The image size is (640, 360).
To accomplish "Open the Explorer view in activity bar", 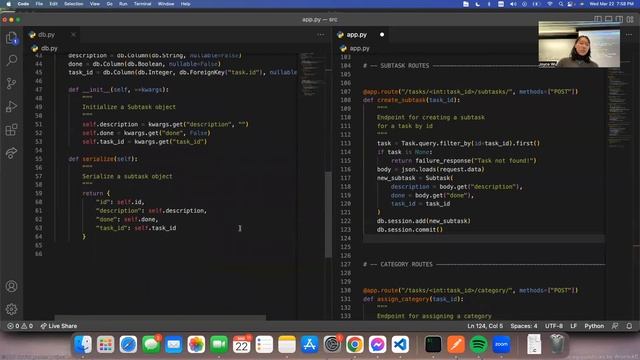I will pyautogui.click(x=11, y=38).
